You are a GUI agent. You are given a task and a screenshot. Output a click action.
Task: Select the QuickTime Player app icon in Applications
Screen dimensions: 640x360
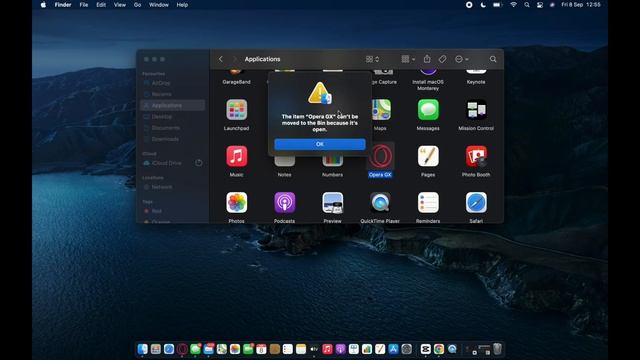click(380, 203)
